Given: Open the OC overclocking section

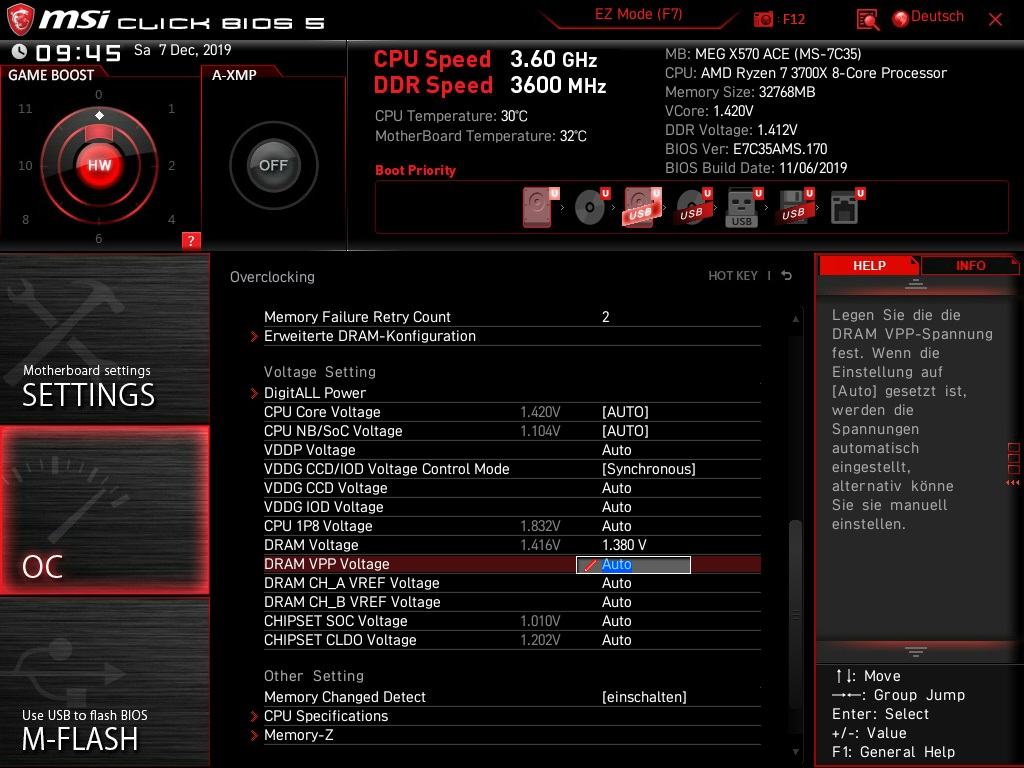Looking at the screenshot, I should [x=104, y=510].
